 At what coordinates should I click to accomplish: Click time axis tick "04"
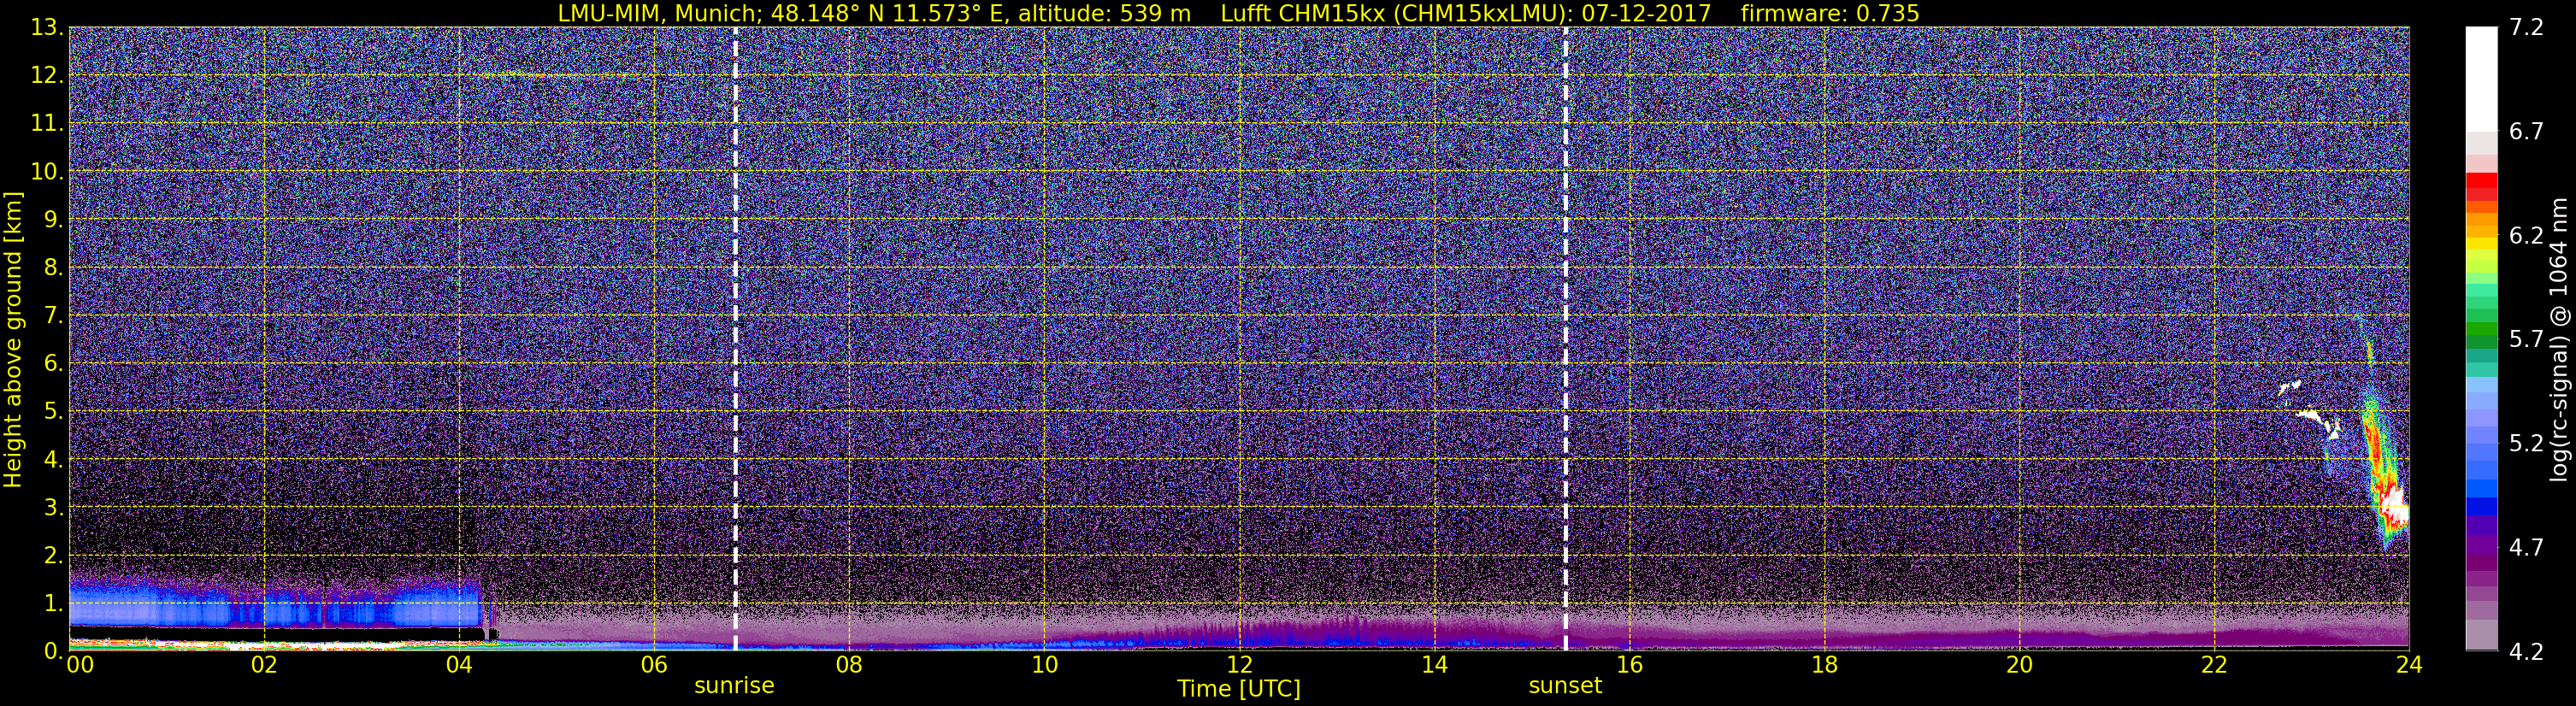click(x=459, y=665)
